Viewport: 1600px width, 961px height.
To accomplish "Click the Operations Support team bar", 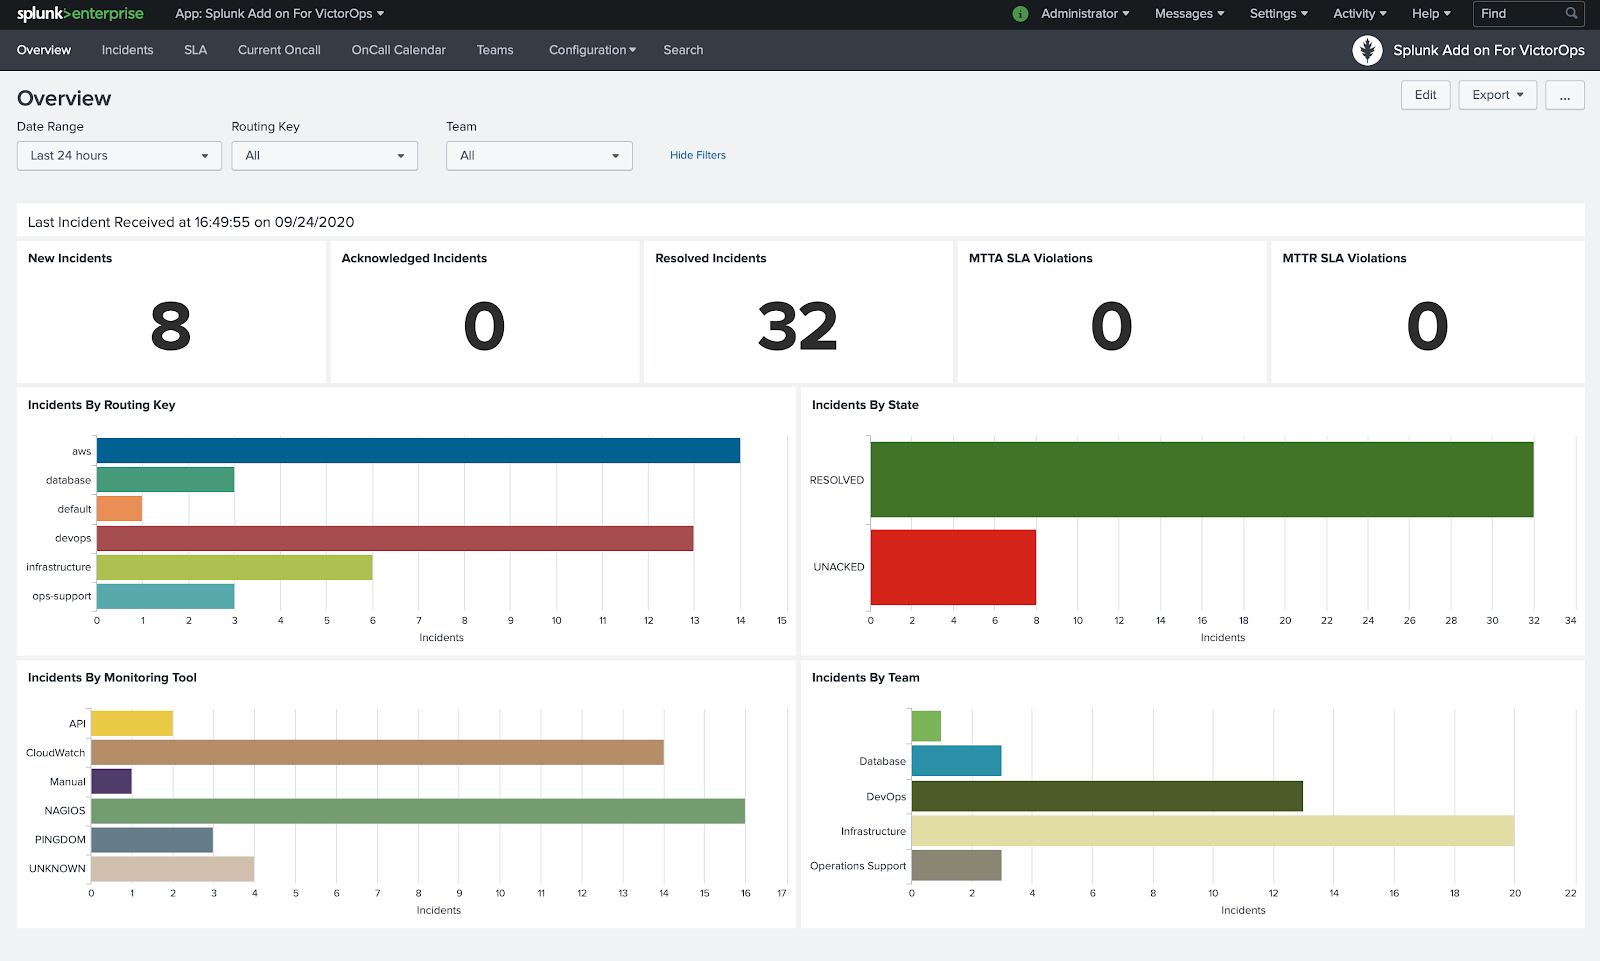I will click(956, 866).
